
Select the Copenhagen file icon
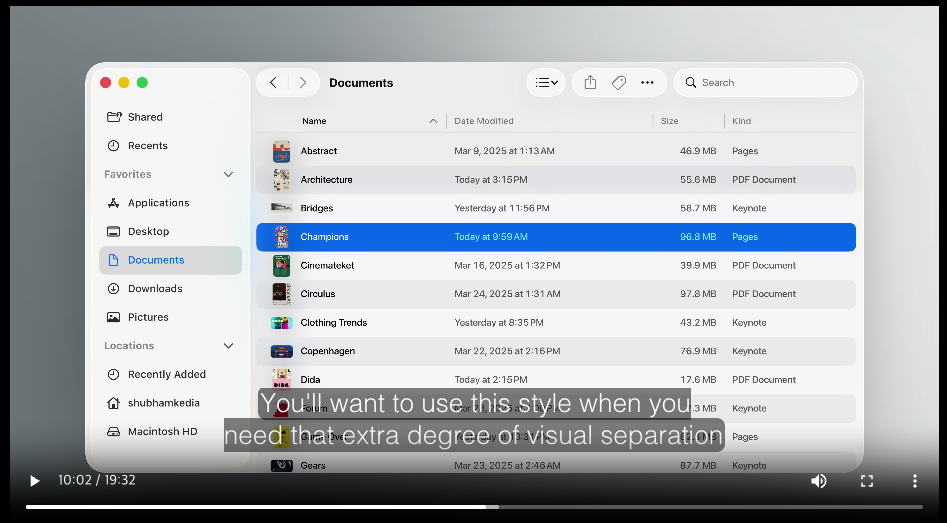coord(281,351)
